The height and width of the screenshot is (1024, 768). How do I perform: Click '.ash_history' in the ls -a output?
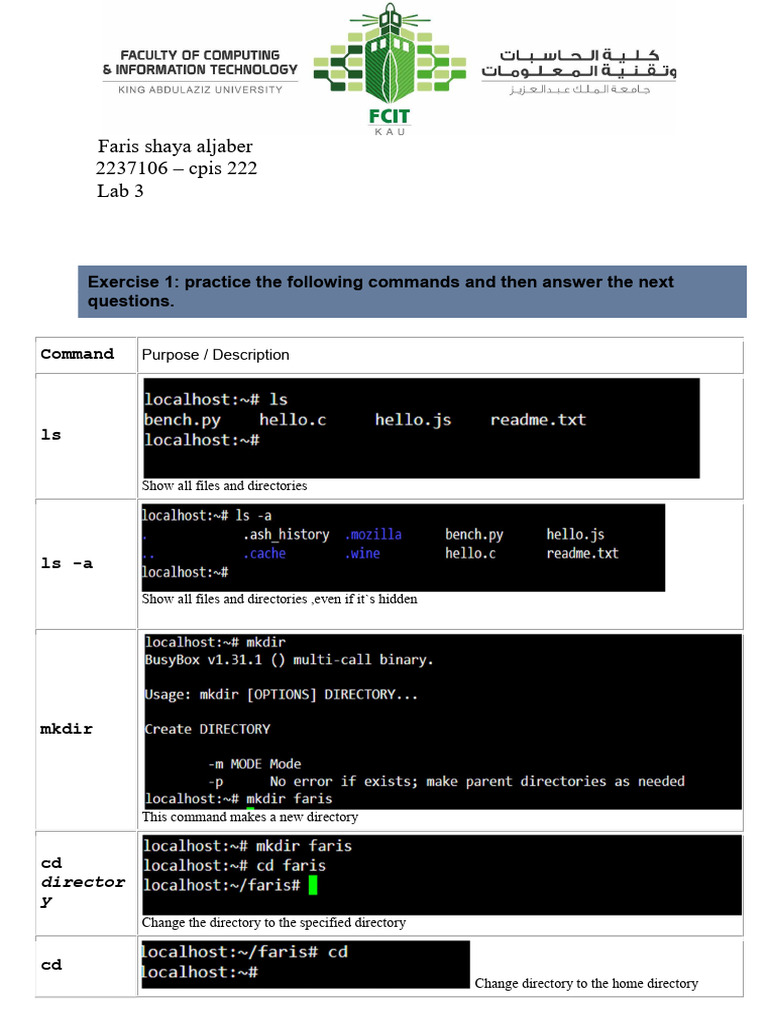click(x=286, y=534)
